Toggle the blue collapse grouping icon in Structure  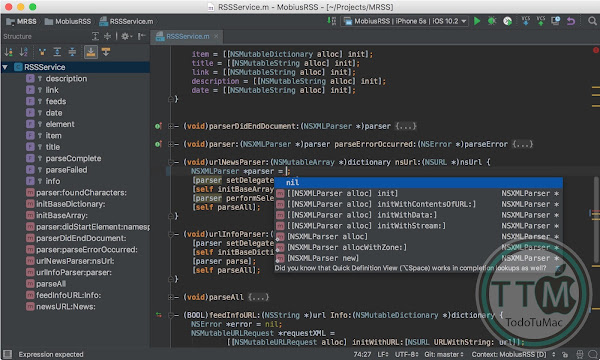[x=72, y=52]
